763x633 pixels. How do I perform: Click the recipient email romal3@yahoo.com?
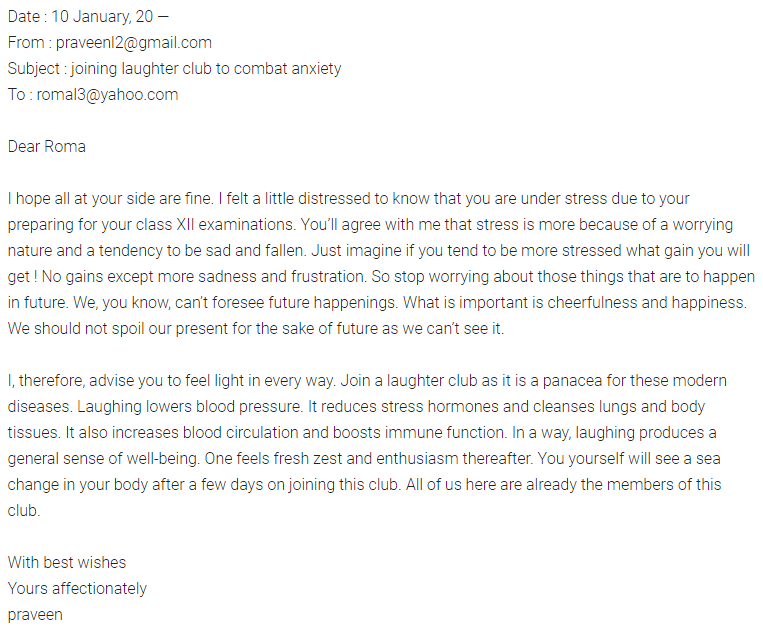(107, 94)
